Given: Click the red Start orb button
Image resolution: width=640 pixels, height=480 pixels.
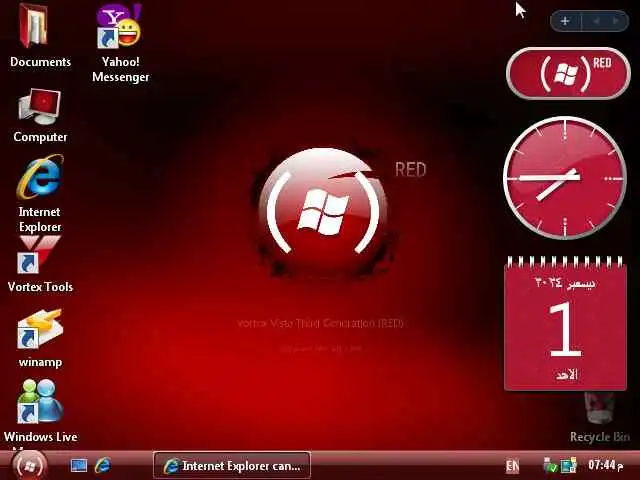Looking at the screenshot, I should 29,466.
